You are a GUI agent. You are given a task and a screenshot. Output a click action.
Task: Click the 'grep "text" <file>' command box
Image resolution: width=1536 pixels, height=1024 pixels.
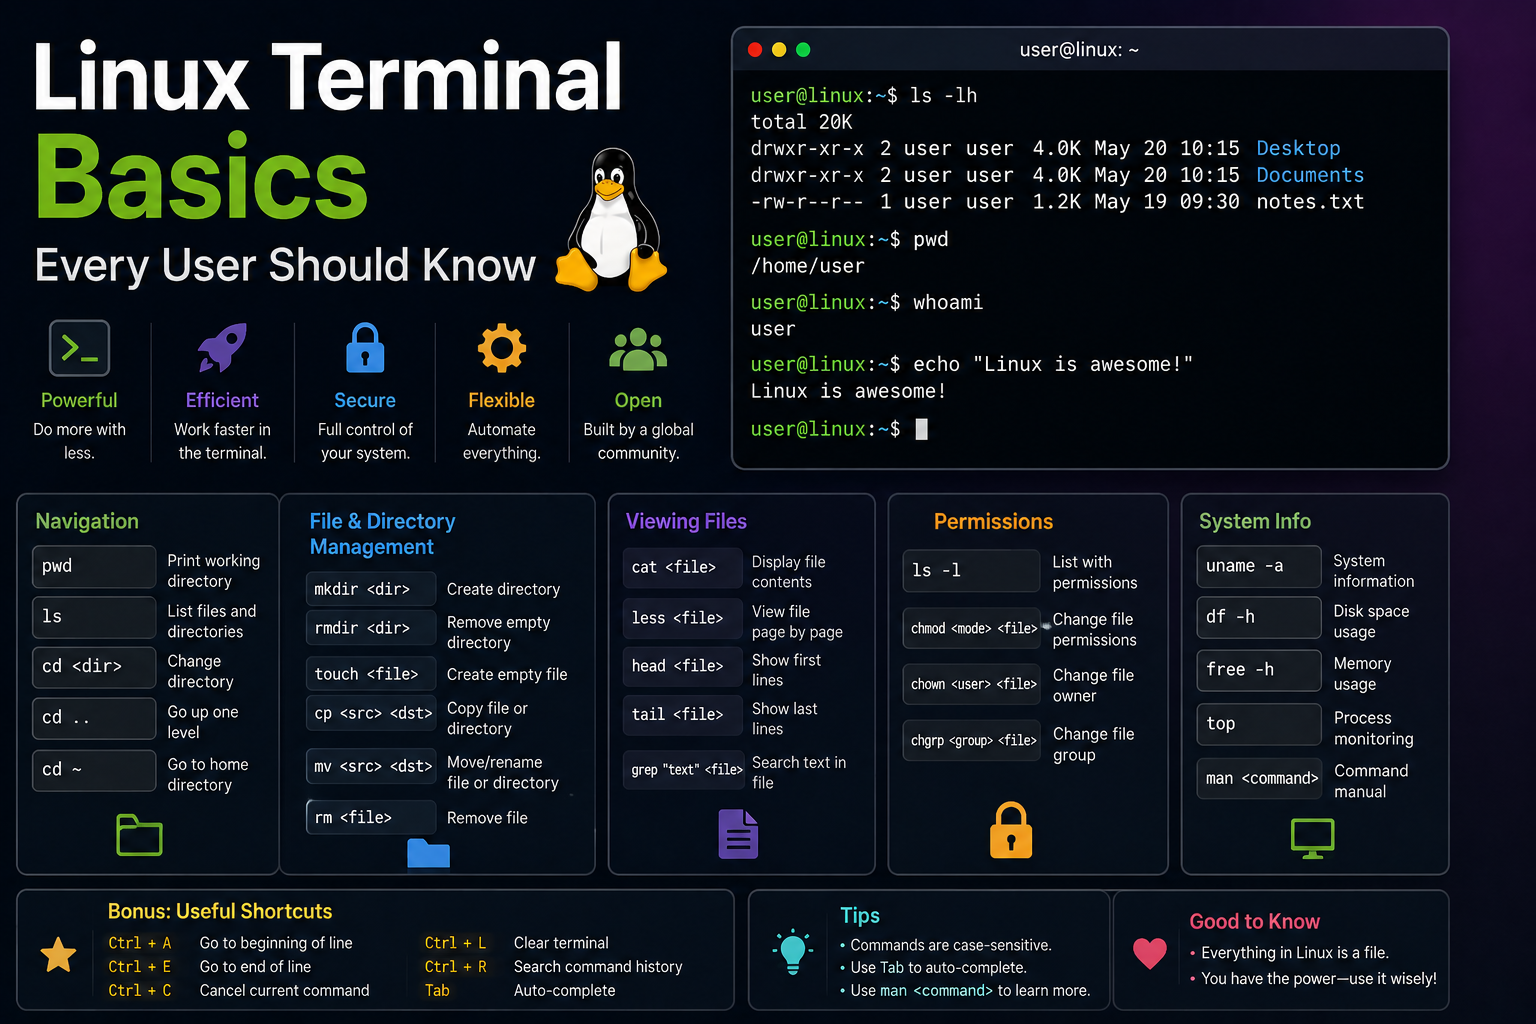[685, 769]
